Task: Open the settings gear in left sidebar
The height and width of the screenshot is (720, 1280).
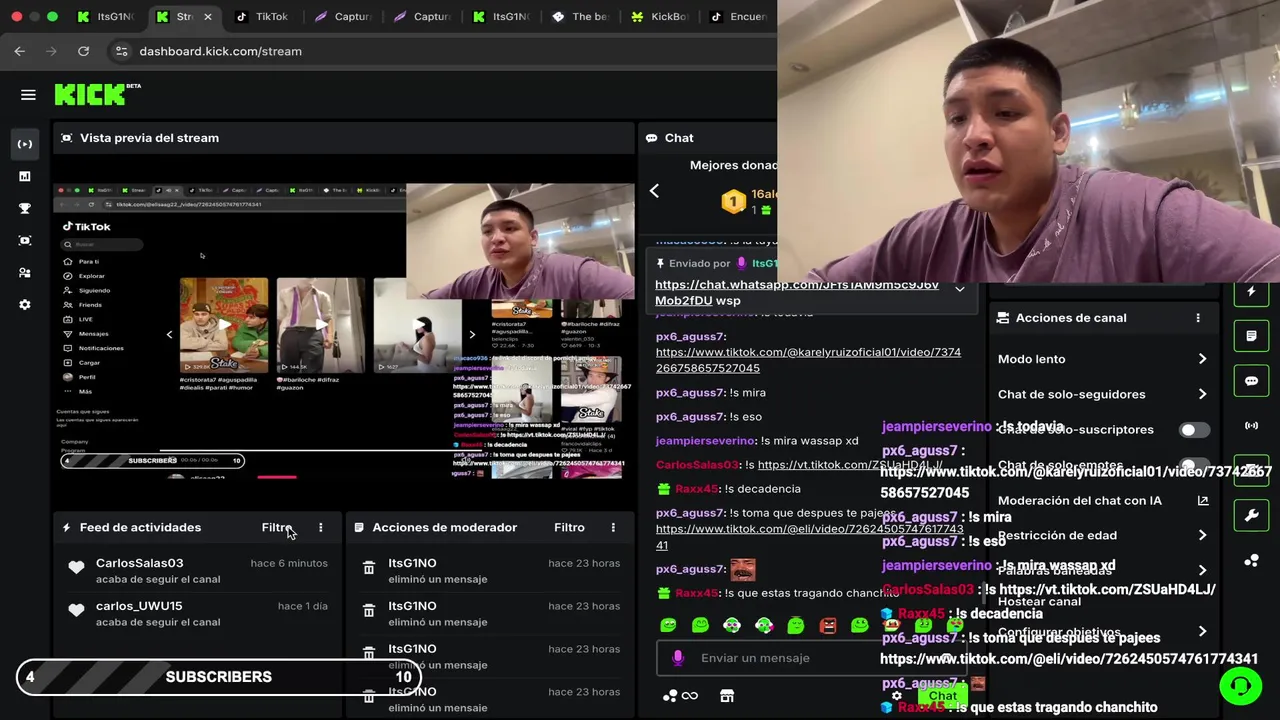Action: (x=25, y=304)
